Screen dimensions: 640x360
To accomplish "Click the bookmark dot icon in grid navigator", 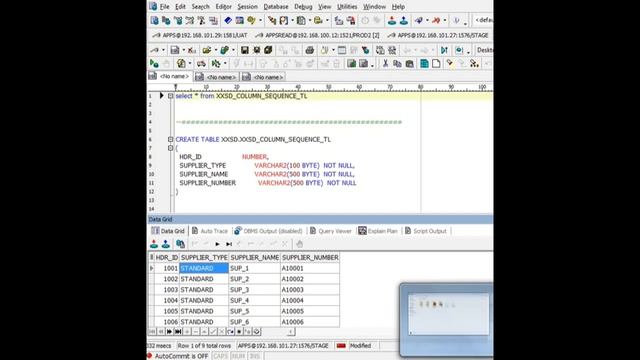I will click(239, 332).
